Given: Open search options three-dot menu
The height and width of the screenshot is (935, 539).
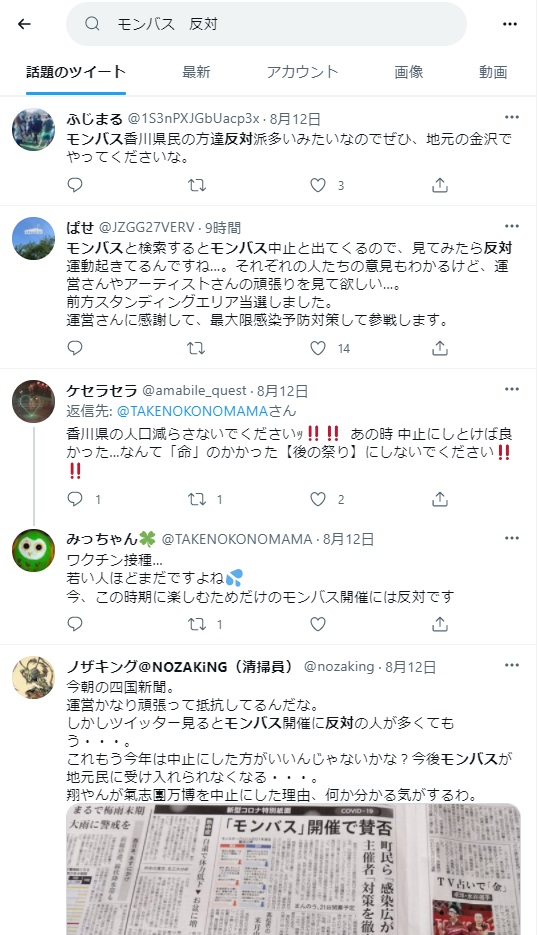Looking at the screenshot, I should tap(510, 24).
